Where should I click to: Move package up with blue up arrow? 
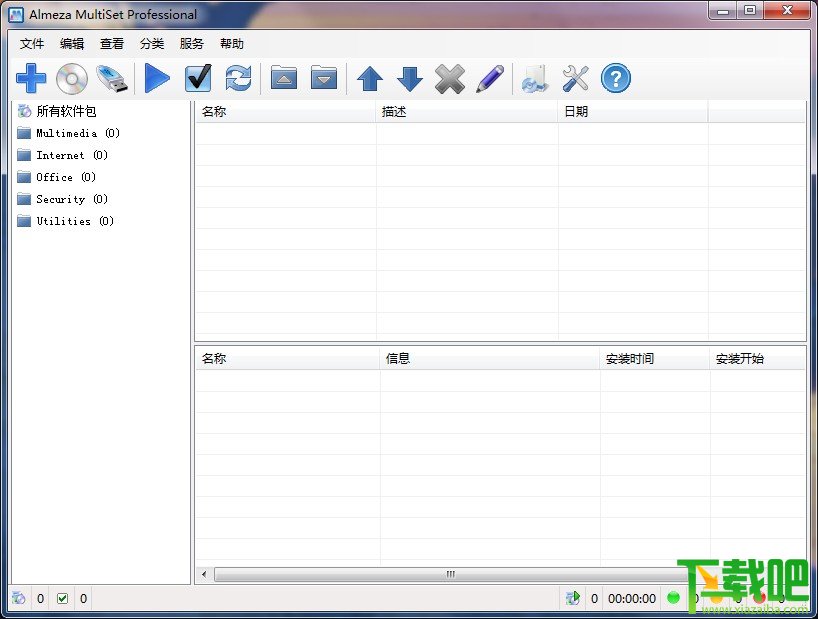370,79
